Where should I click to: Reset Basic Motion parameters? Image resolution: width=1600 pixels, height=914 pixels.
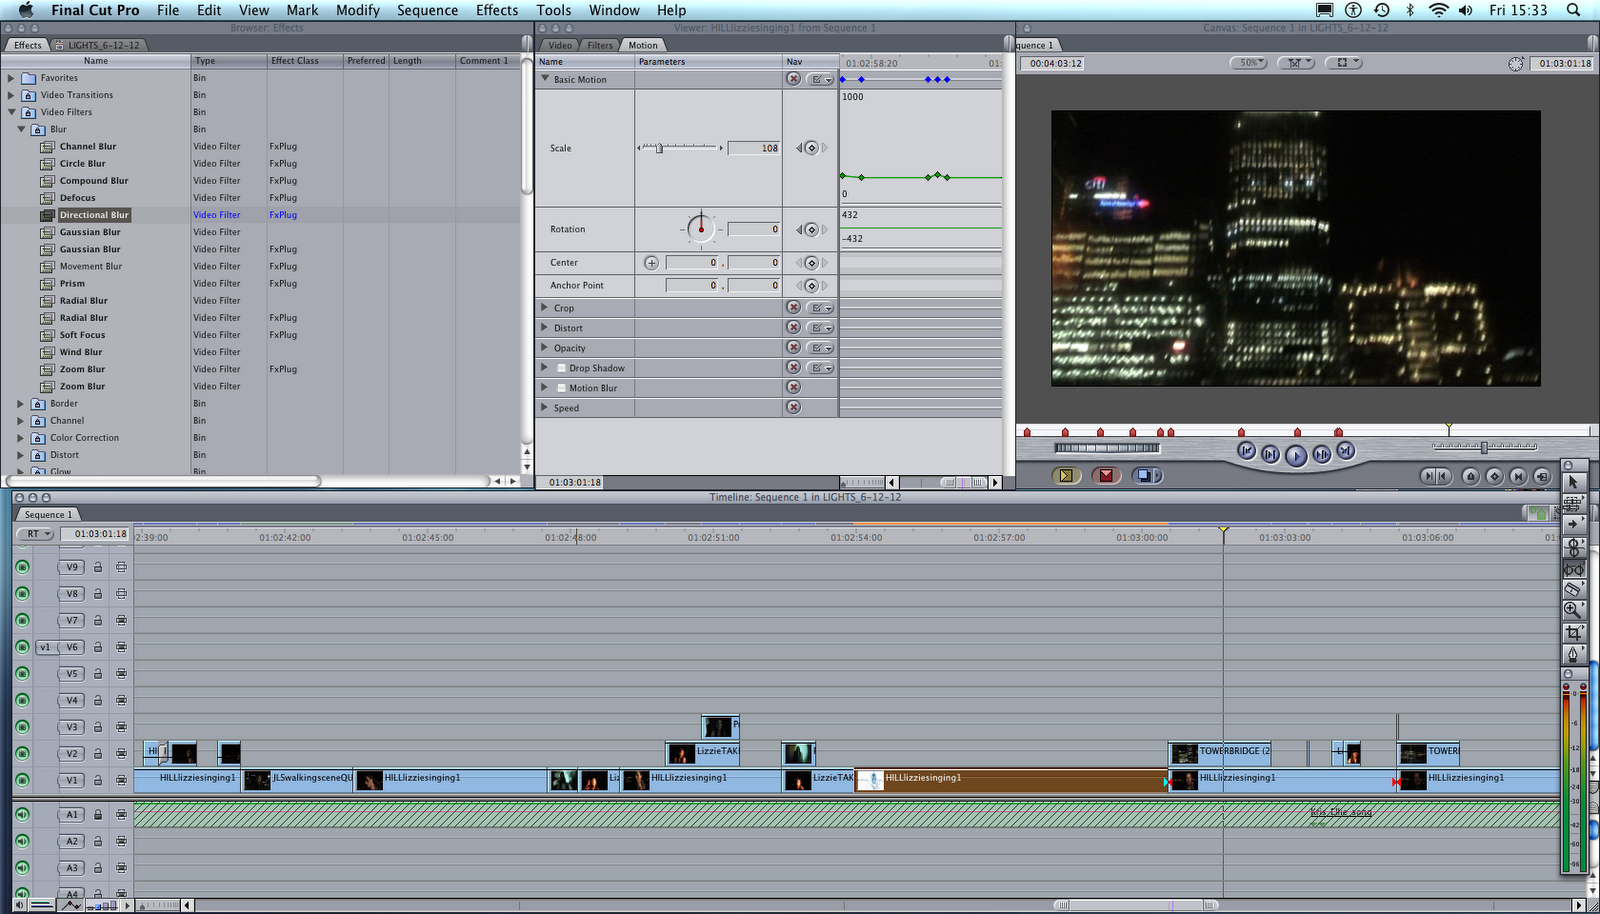click(793, 79)
